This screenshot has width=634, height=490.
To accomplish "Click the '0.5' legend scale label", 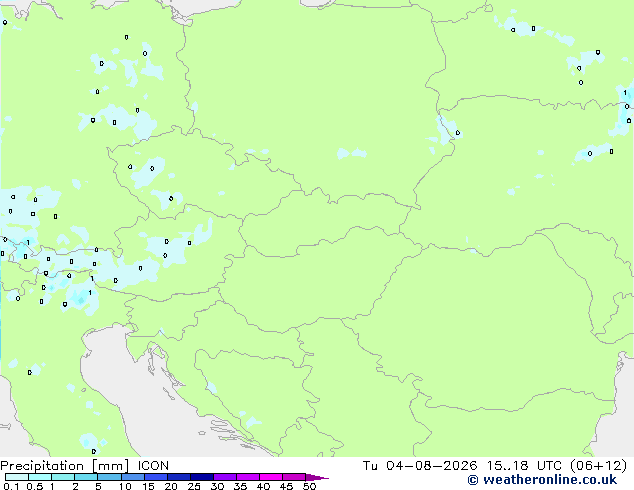I will coord(35,486).
